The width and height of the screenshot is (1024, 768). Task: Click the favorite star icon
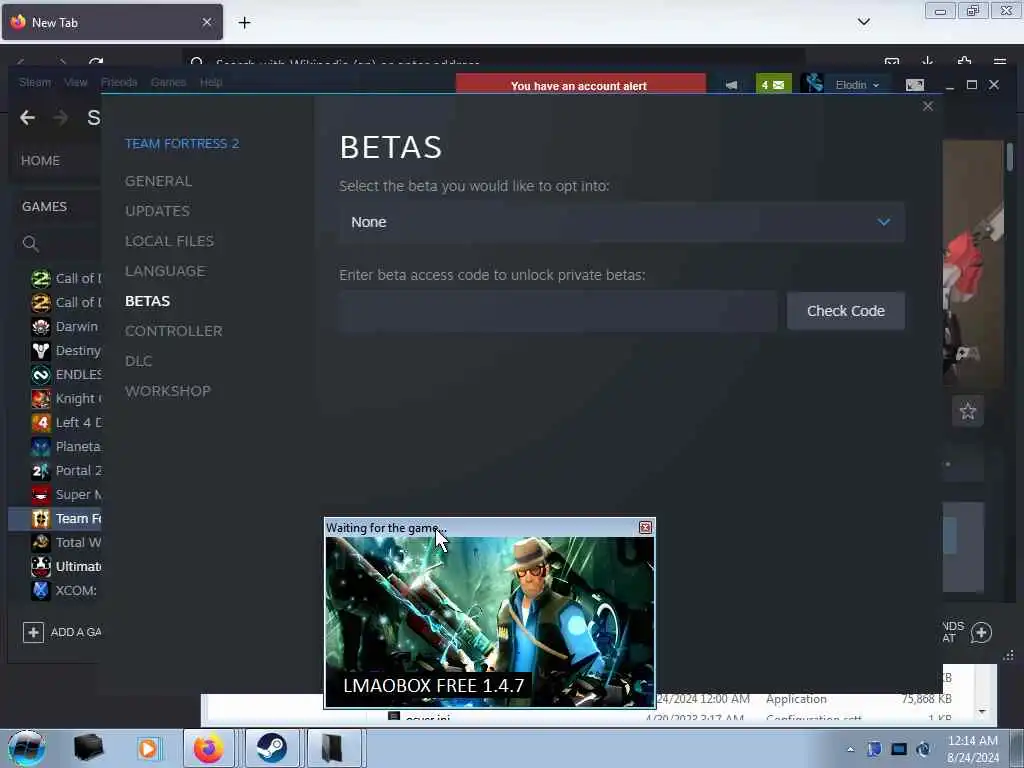point(968,411)
